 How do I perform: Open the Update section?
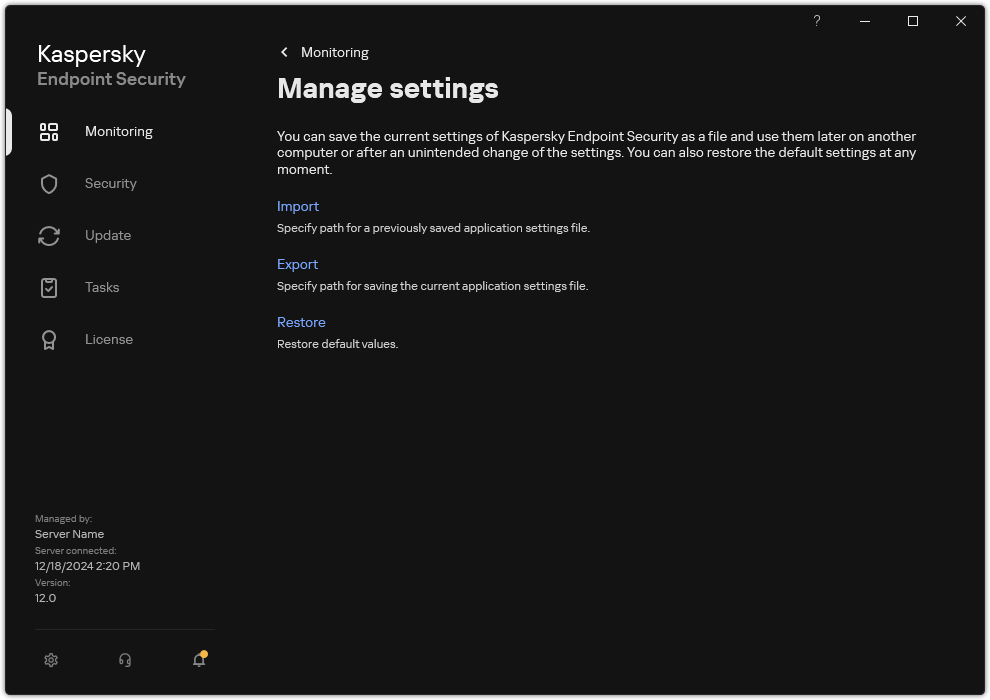107,235
